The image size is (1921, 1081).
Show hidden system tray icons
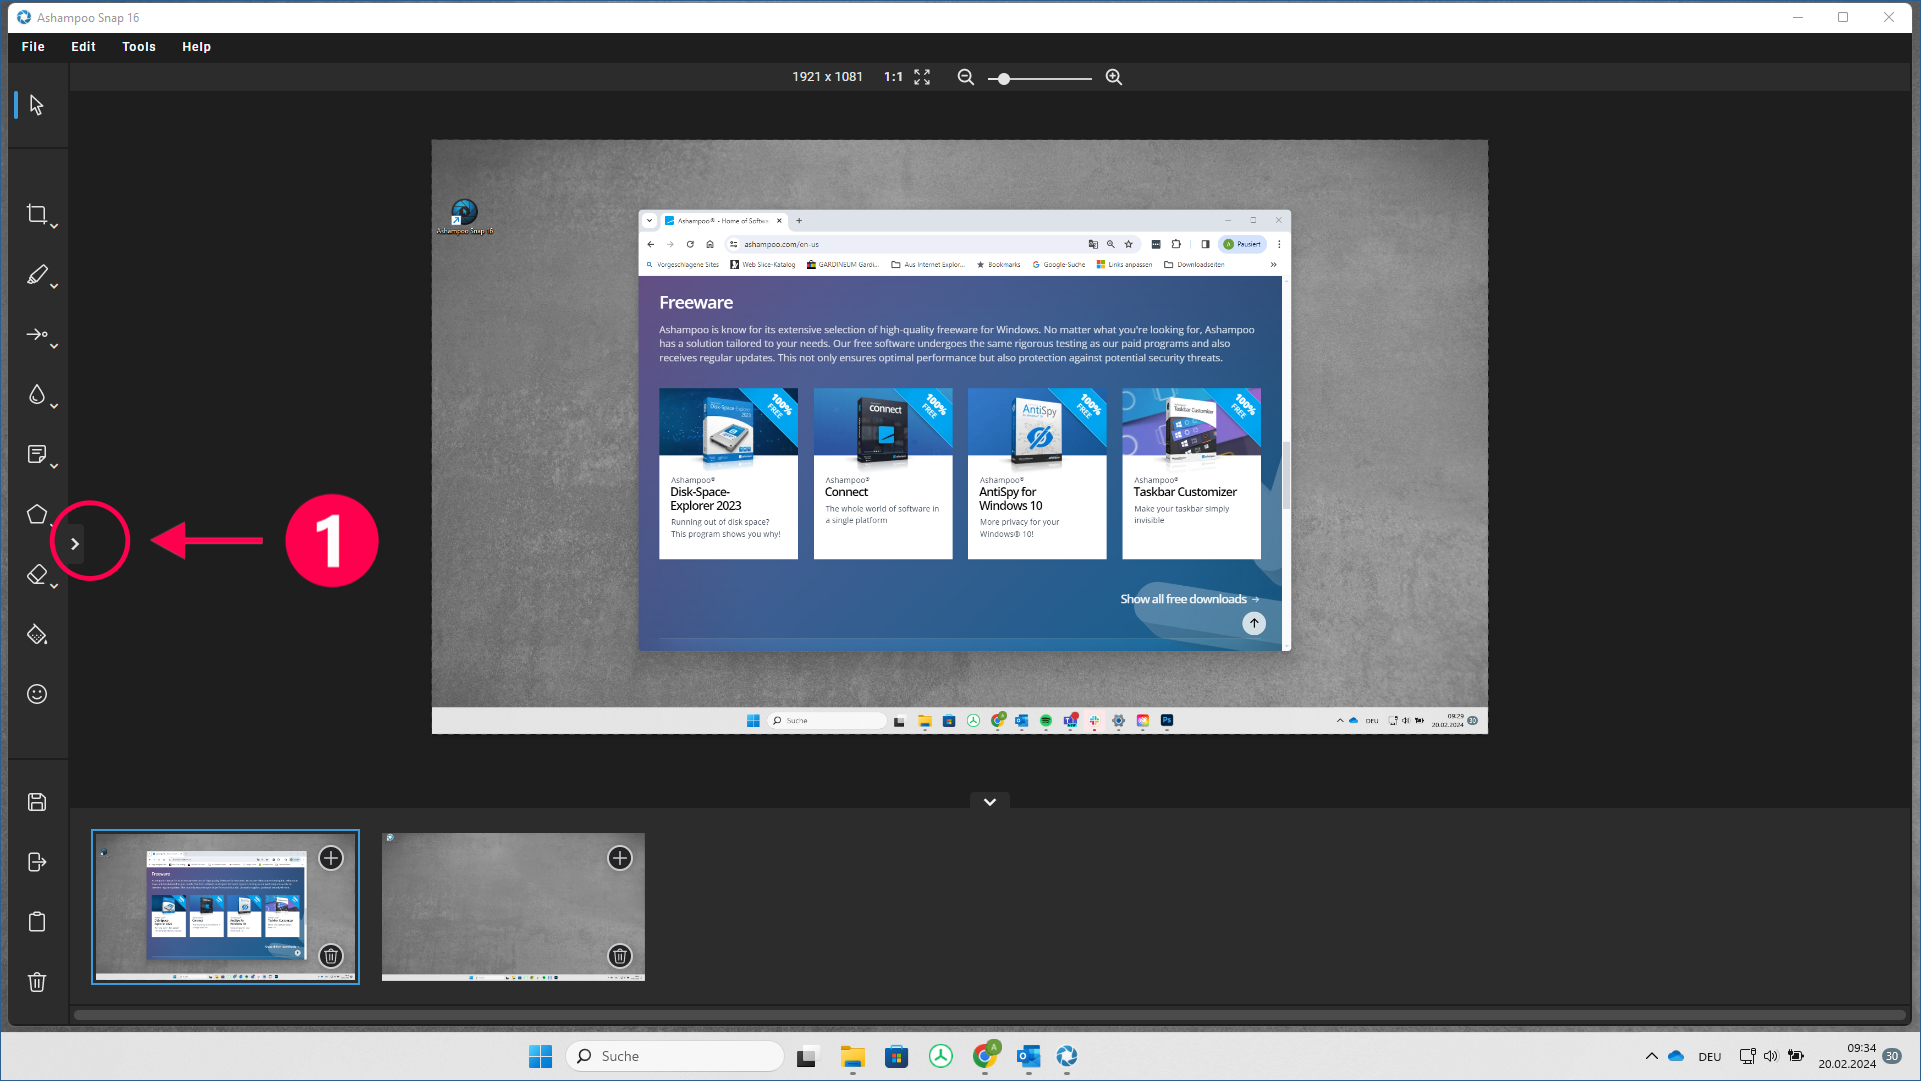(1651, 1056)
